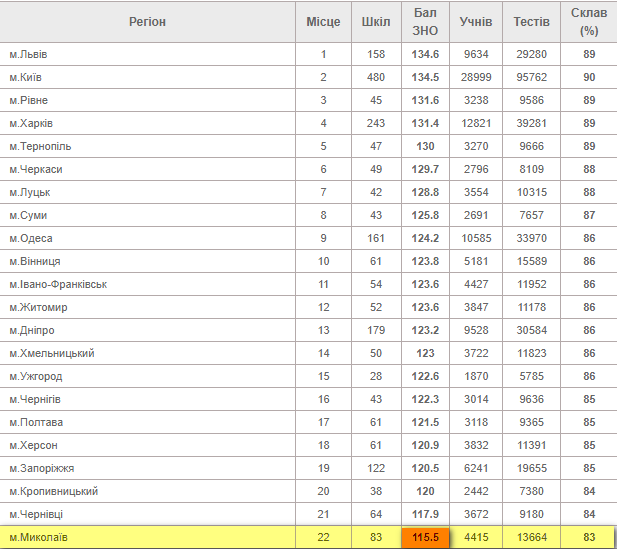Select the 28999 students cell for Київ
This screenshot has height=549, width=617.
tap(475, 77)
